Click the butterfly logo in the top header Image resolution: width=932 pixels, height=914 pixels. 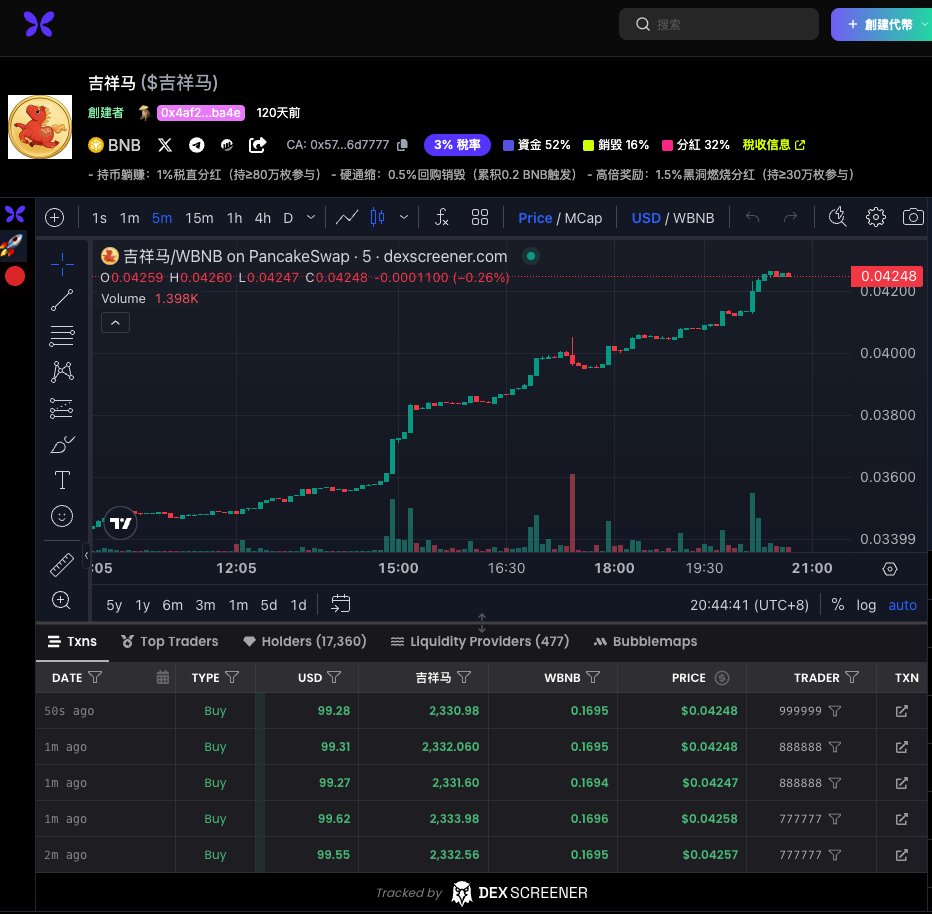pyautogui.click(x=39, y=24)
